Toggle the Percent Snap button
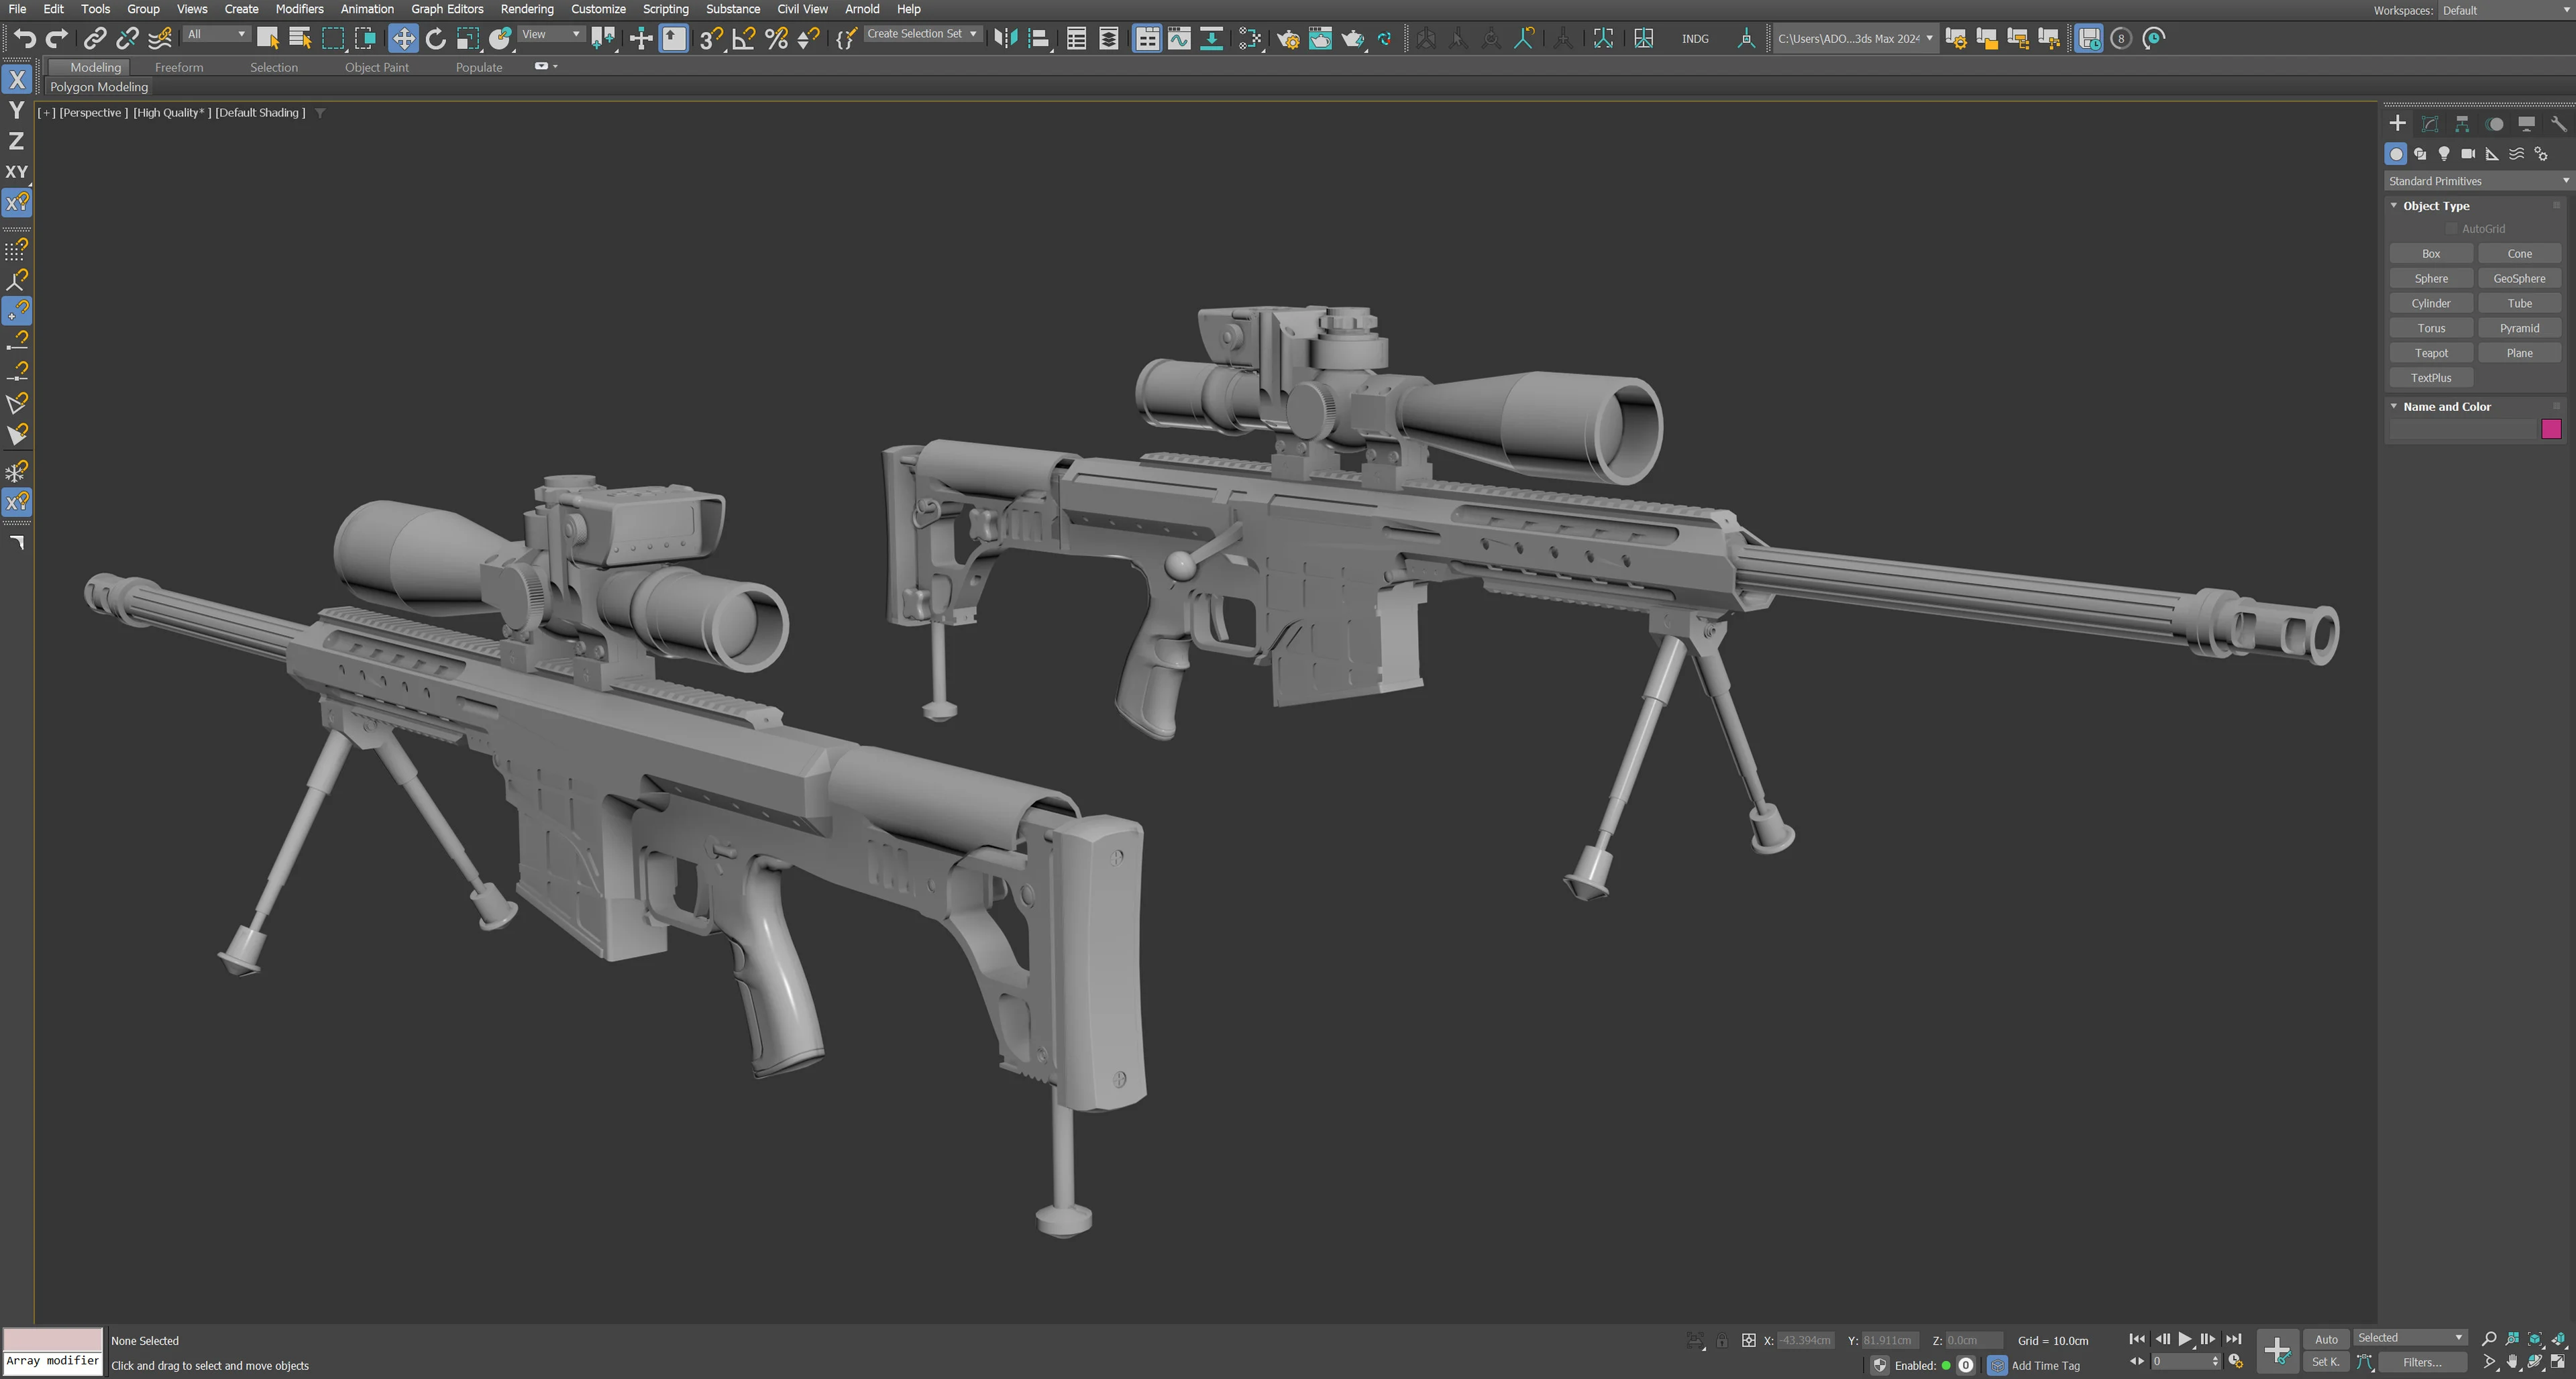The width and height of the screenshot is (2576, 1379). coord(776,38)
